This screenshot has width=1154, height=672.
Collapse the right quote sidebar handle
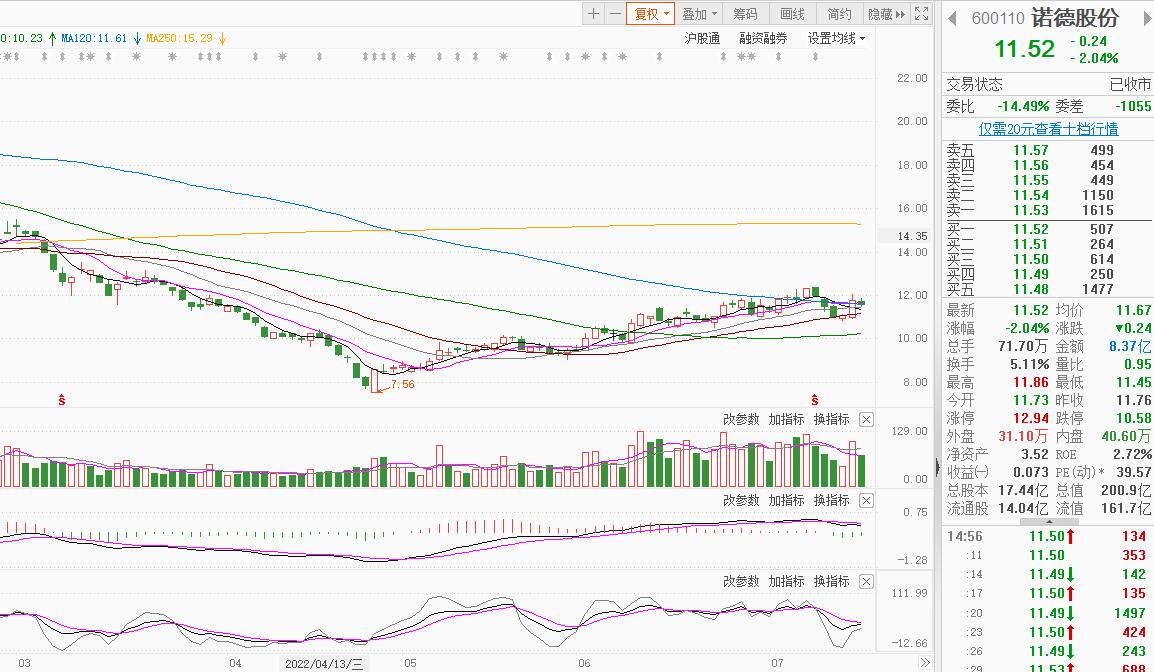[x=937, y=466]
